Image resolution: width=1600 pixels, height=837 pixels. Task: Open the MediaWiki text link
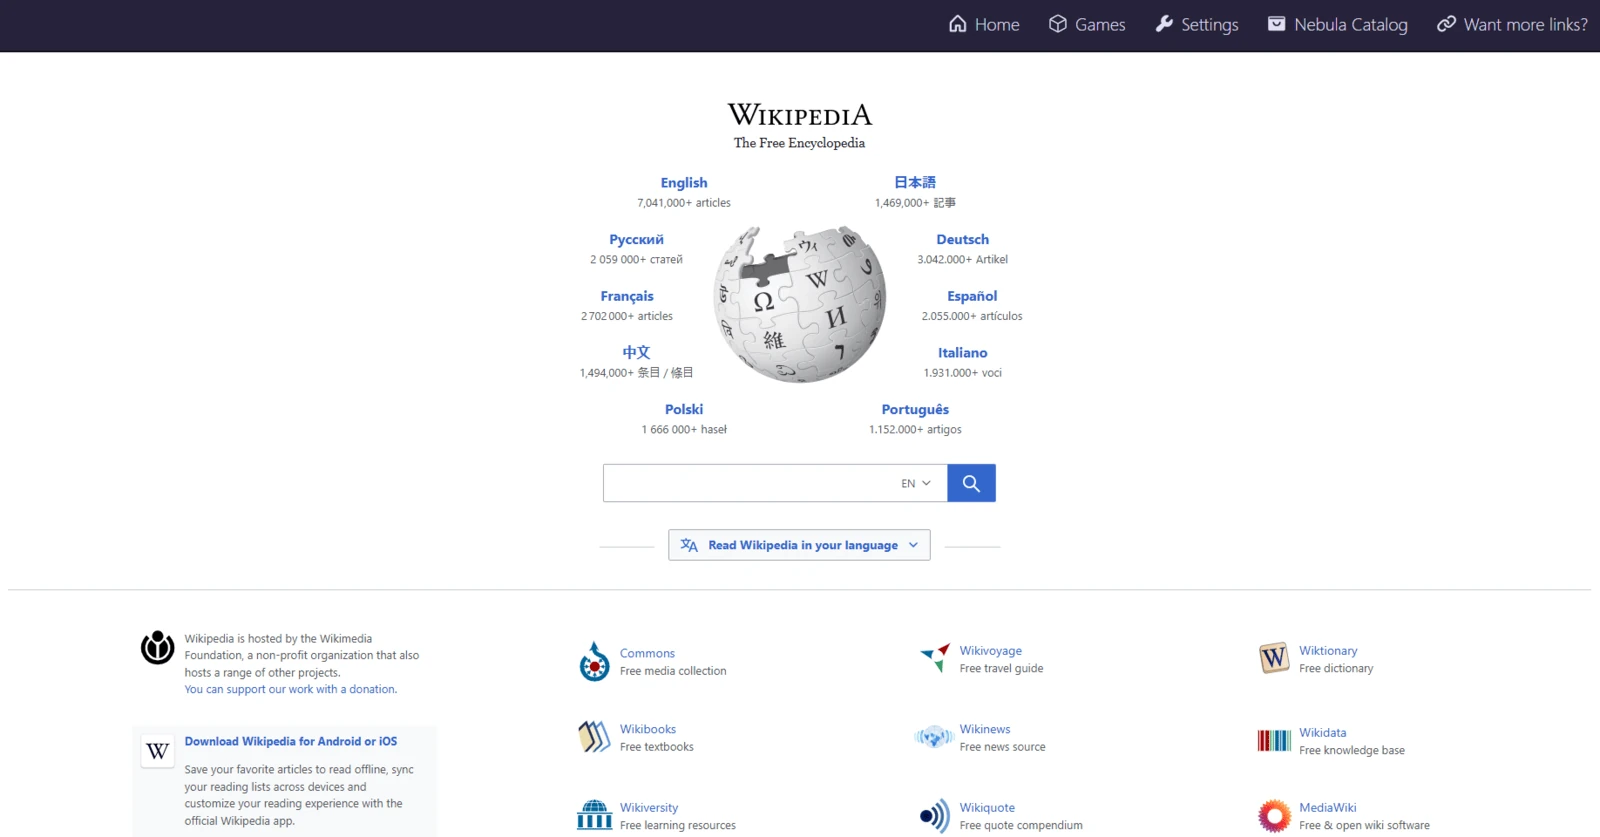(x=1328, y=808)
